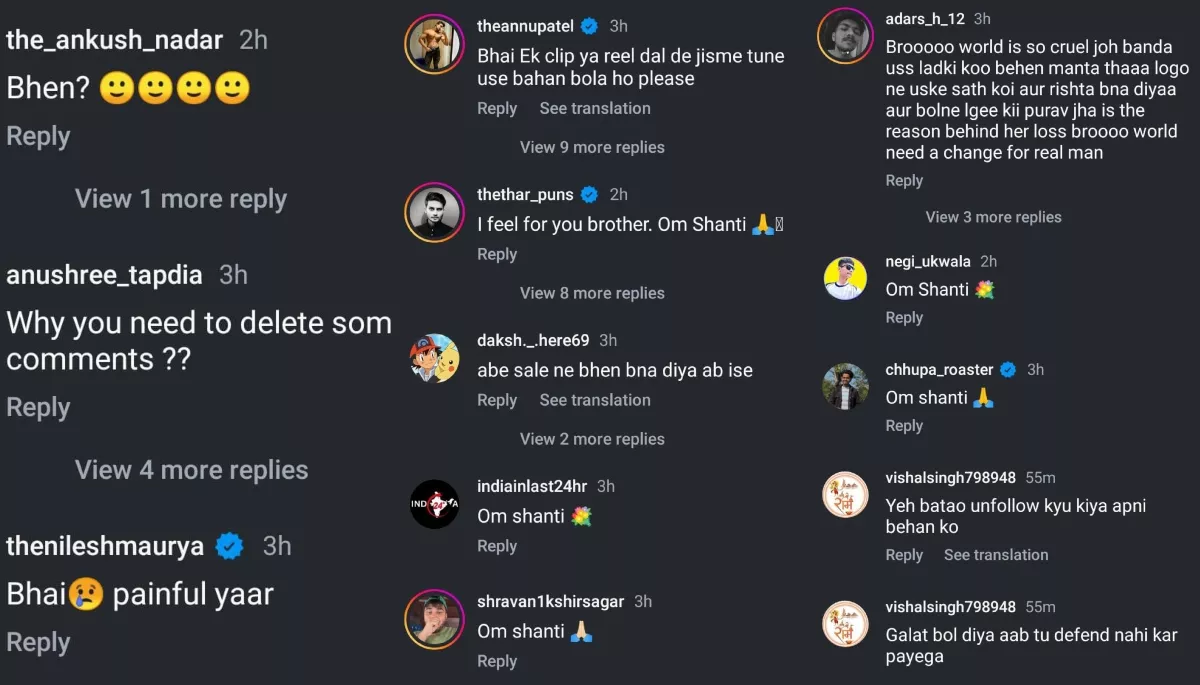The height and width of the screenshot is (685, 1200).
Task: Tap indiainlast24hr profile avatar
Action: tap(435, 504)
